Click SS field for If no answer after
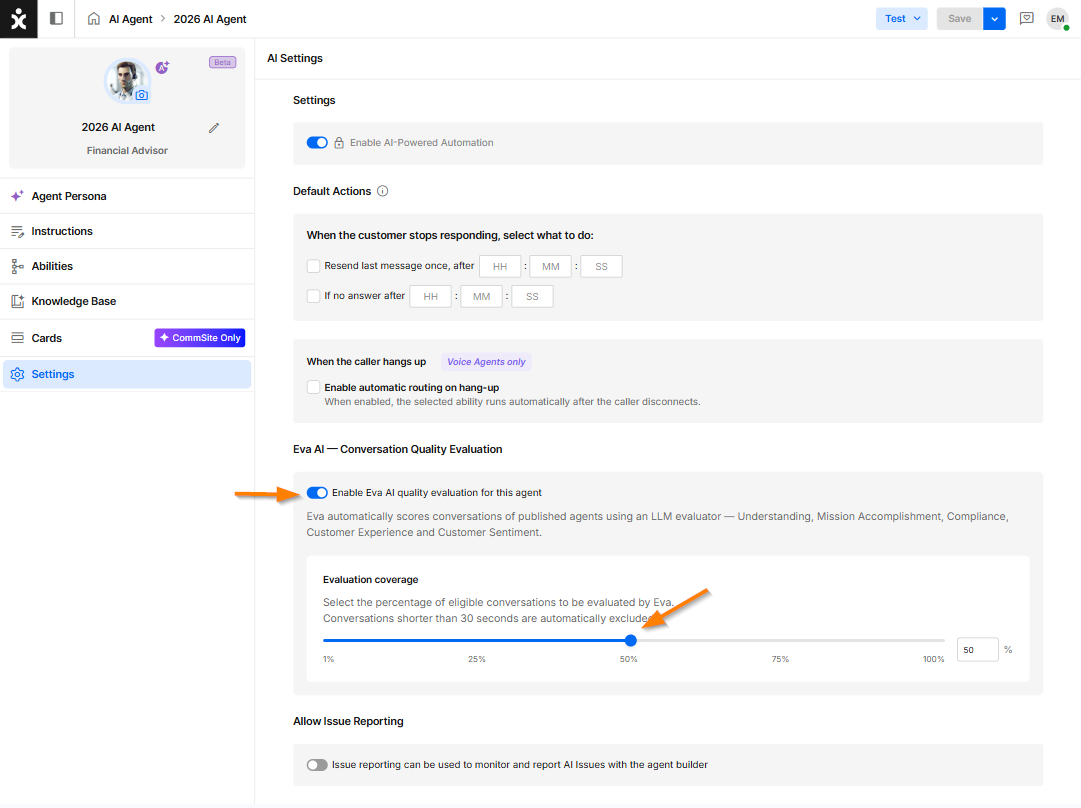Image resolution: width=1081 pixels, height=808 pixels. 532,296
